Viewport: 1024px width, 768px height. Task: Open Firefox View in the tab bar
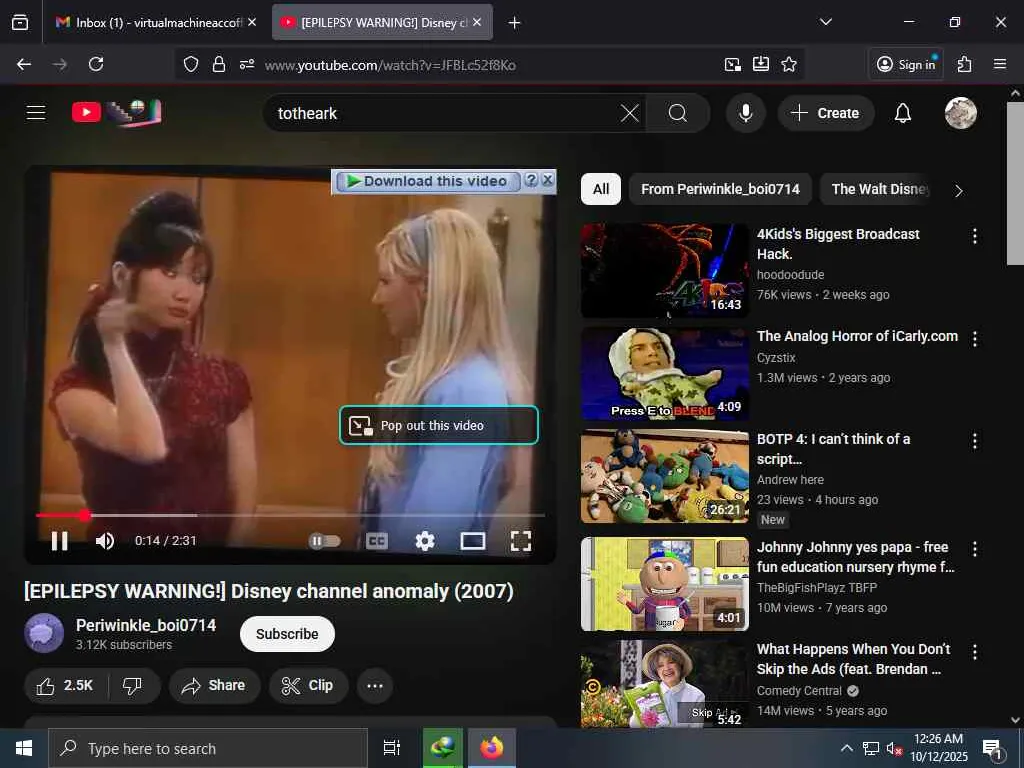[20, 22]
